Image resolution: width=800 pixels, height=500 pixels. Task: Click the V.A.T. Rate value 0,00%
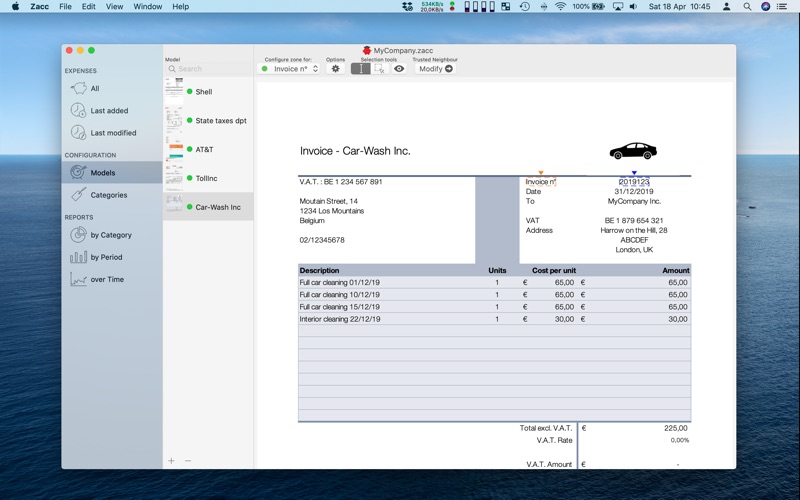680,440
